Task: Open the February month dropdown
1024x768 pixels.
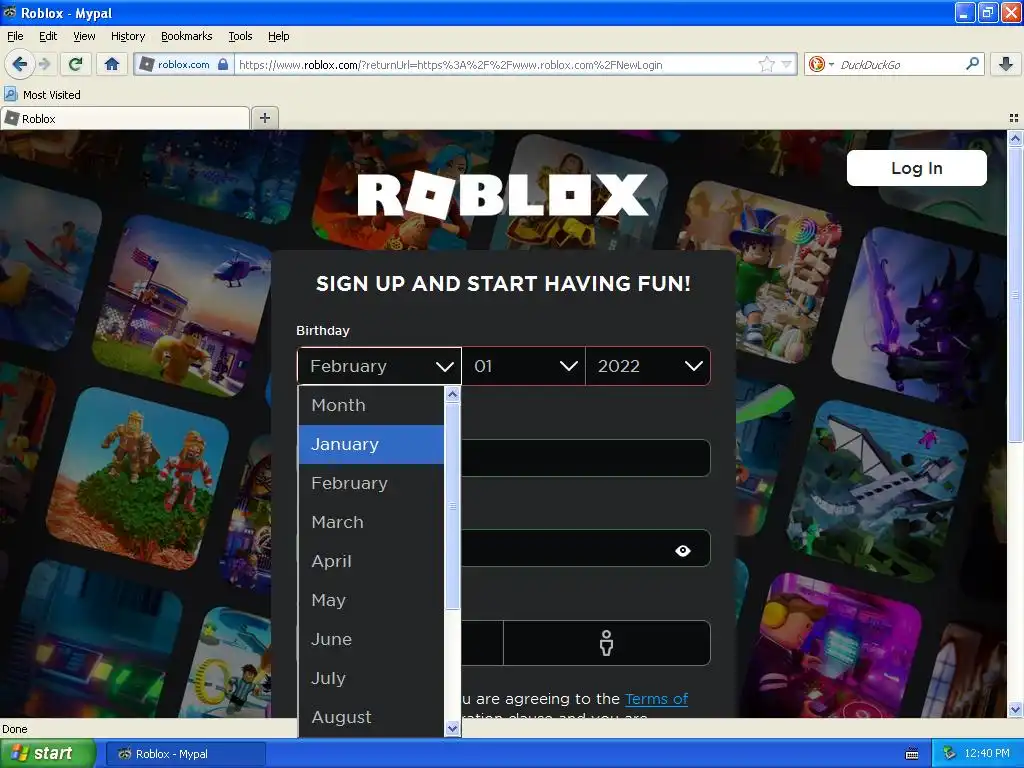Action: click(x=379, y=366)
